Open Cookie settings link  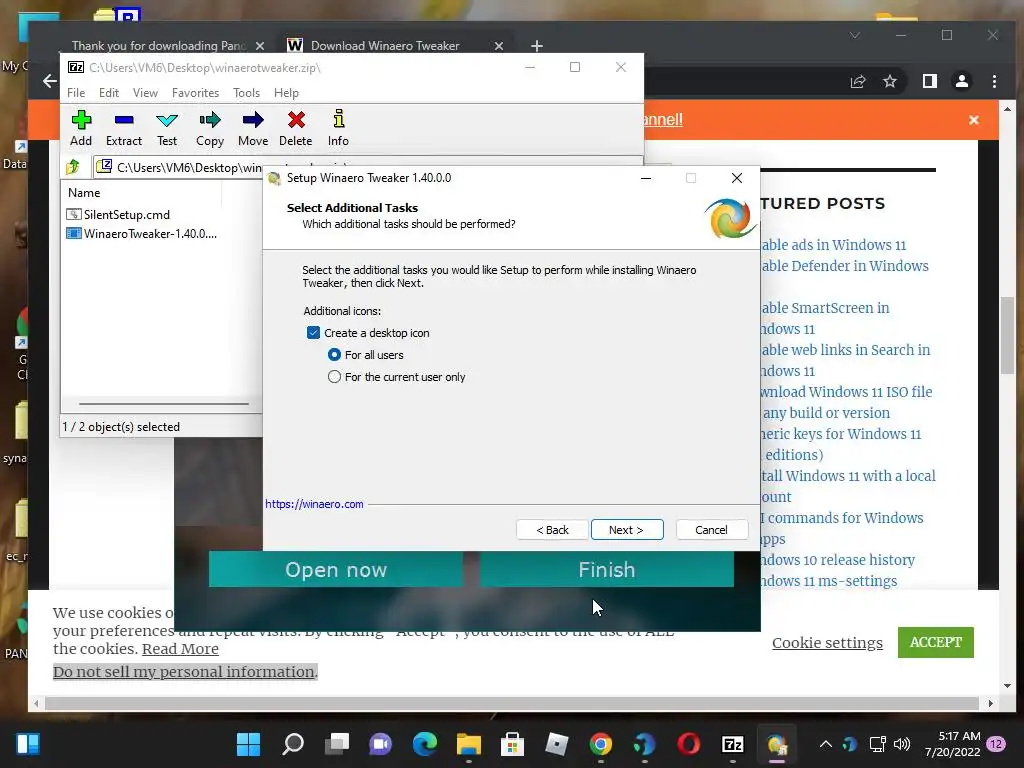pos(827,643)
